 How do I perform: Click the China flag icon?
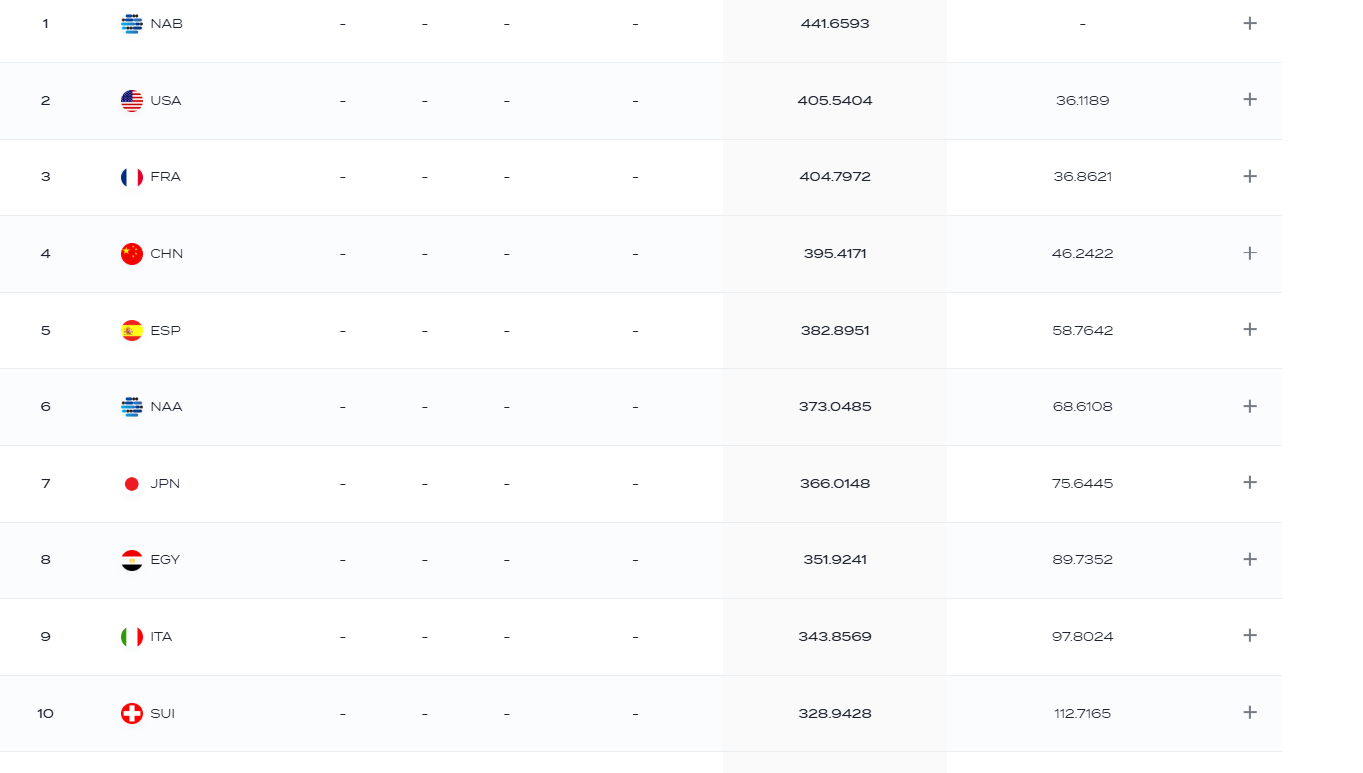point(132,253)
